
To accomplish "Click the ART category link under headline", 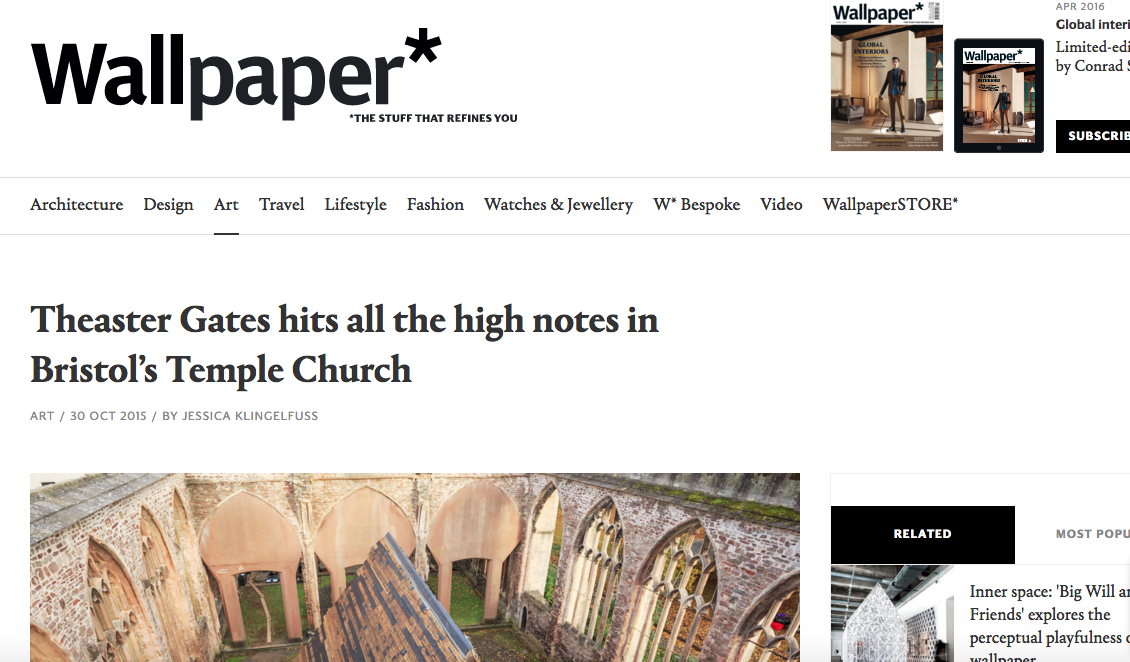I will point(42,416).
